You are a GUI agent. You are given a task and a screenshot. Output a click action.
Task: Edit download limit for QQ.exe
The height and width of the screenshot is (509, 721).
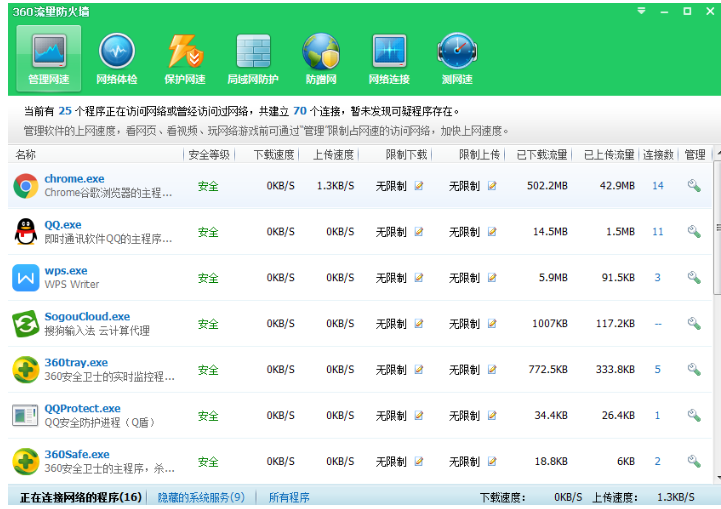click(x=419, y=232)
